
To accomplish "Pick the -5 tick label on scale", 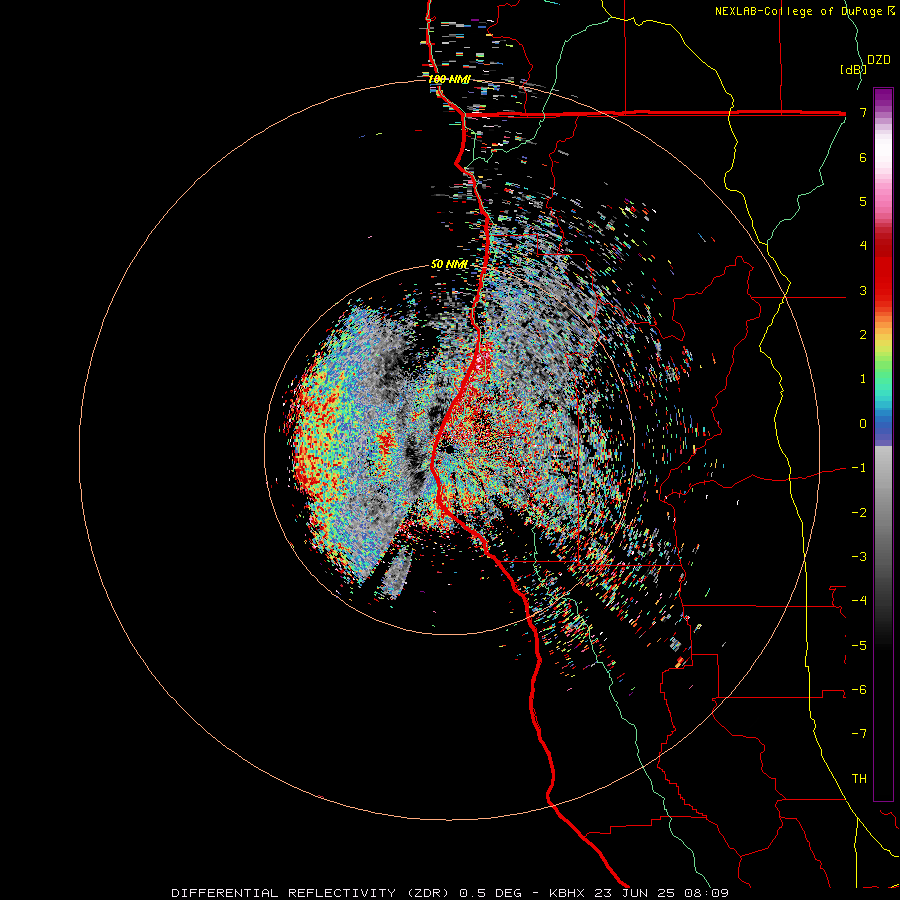I will (x=859, y=646).
